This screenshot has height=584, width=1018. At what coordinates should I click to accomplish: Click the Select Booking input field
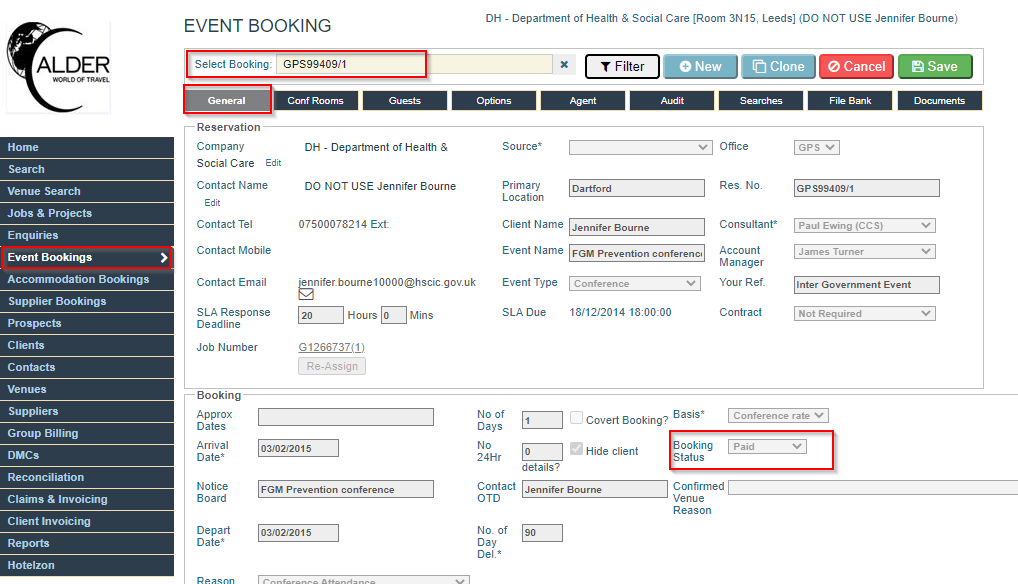414,64
